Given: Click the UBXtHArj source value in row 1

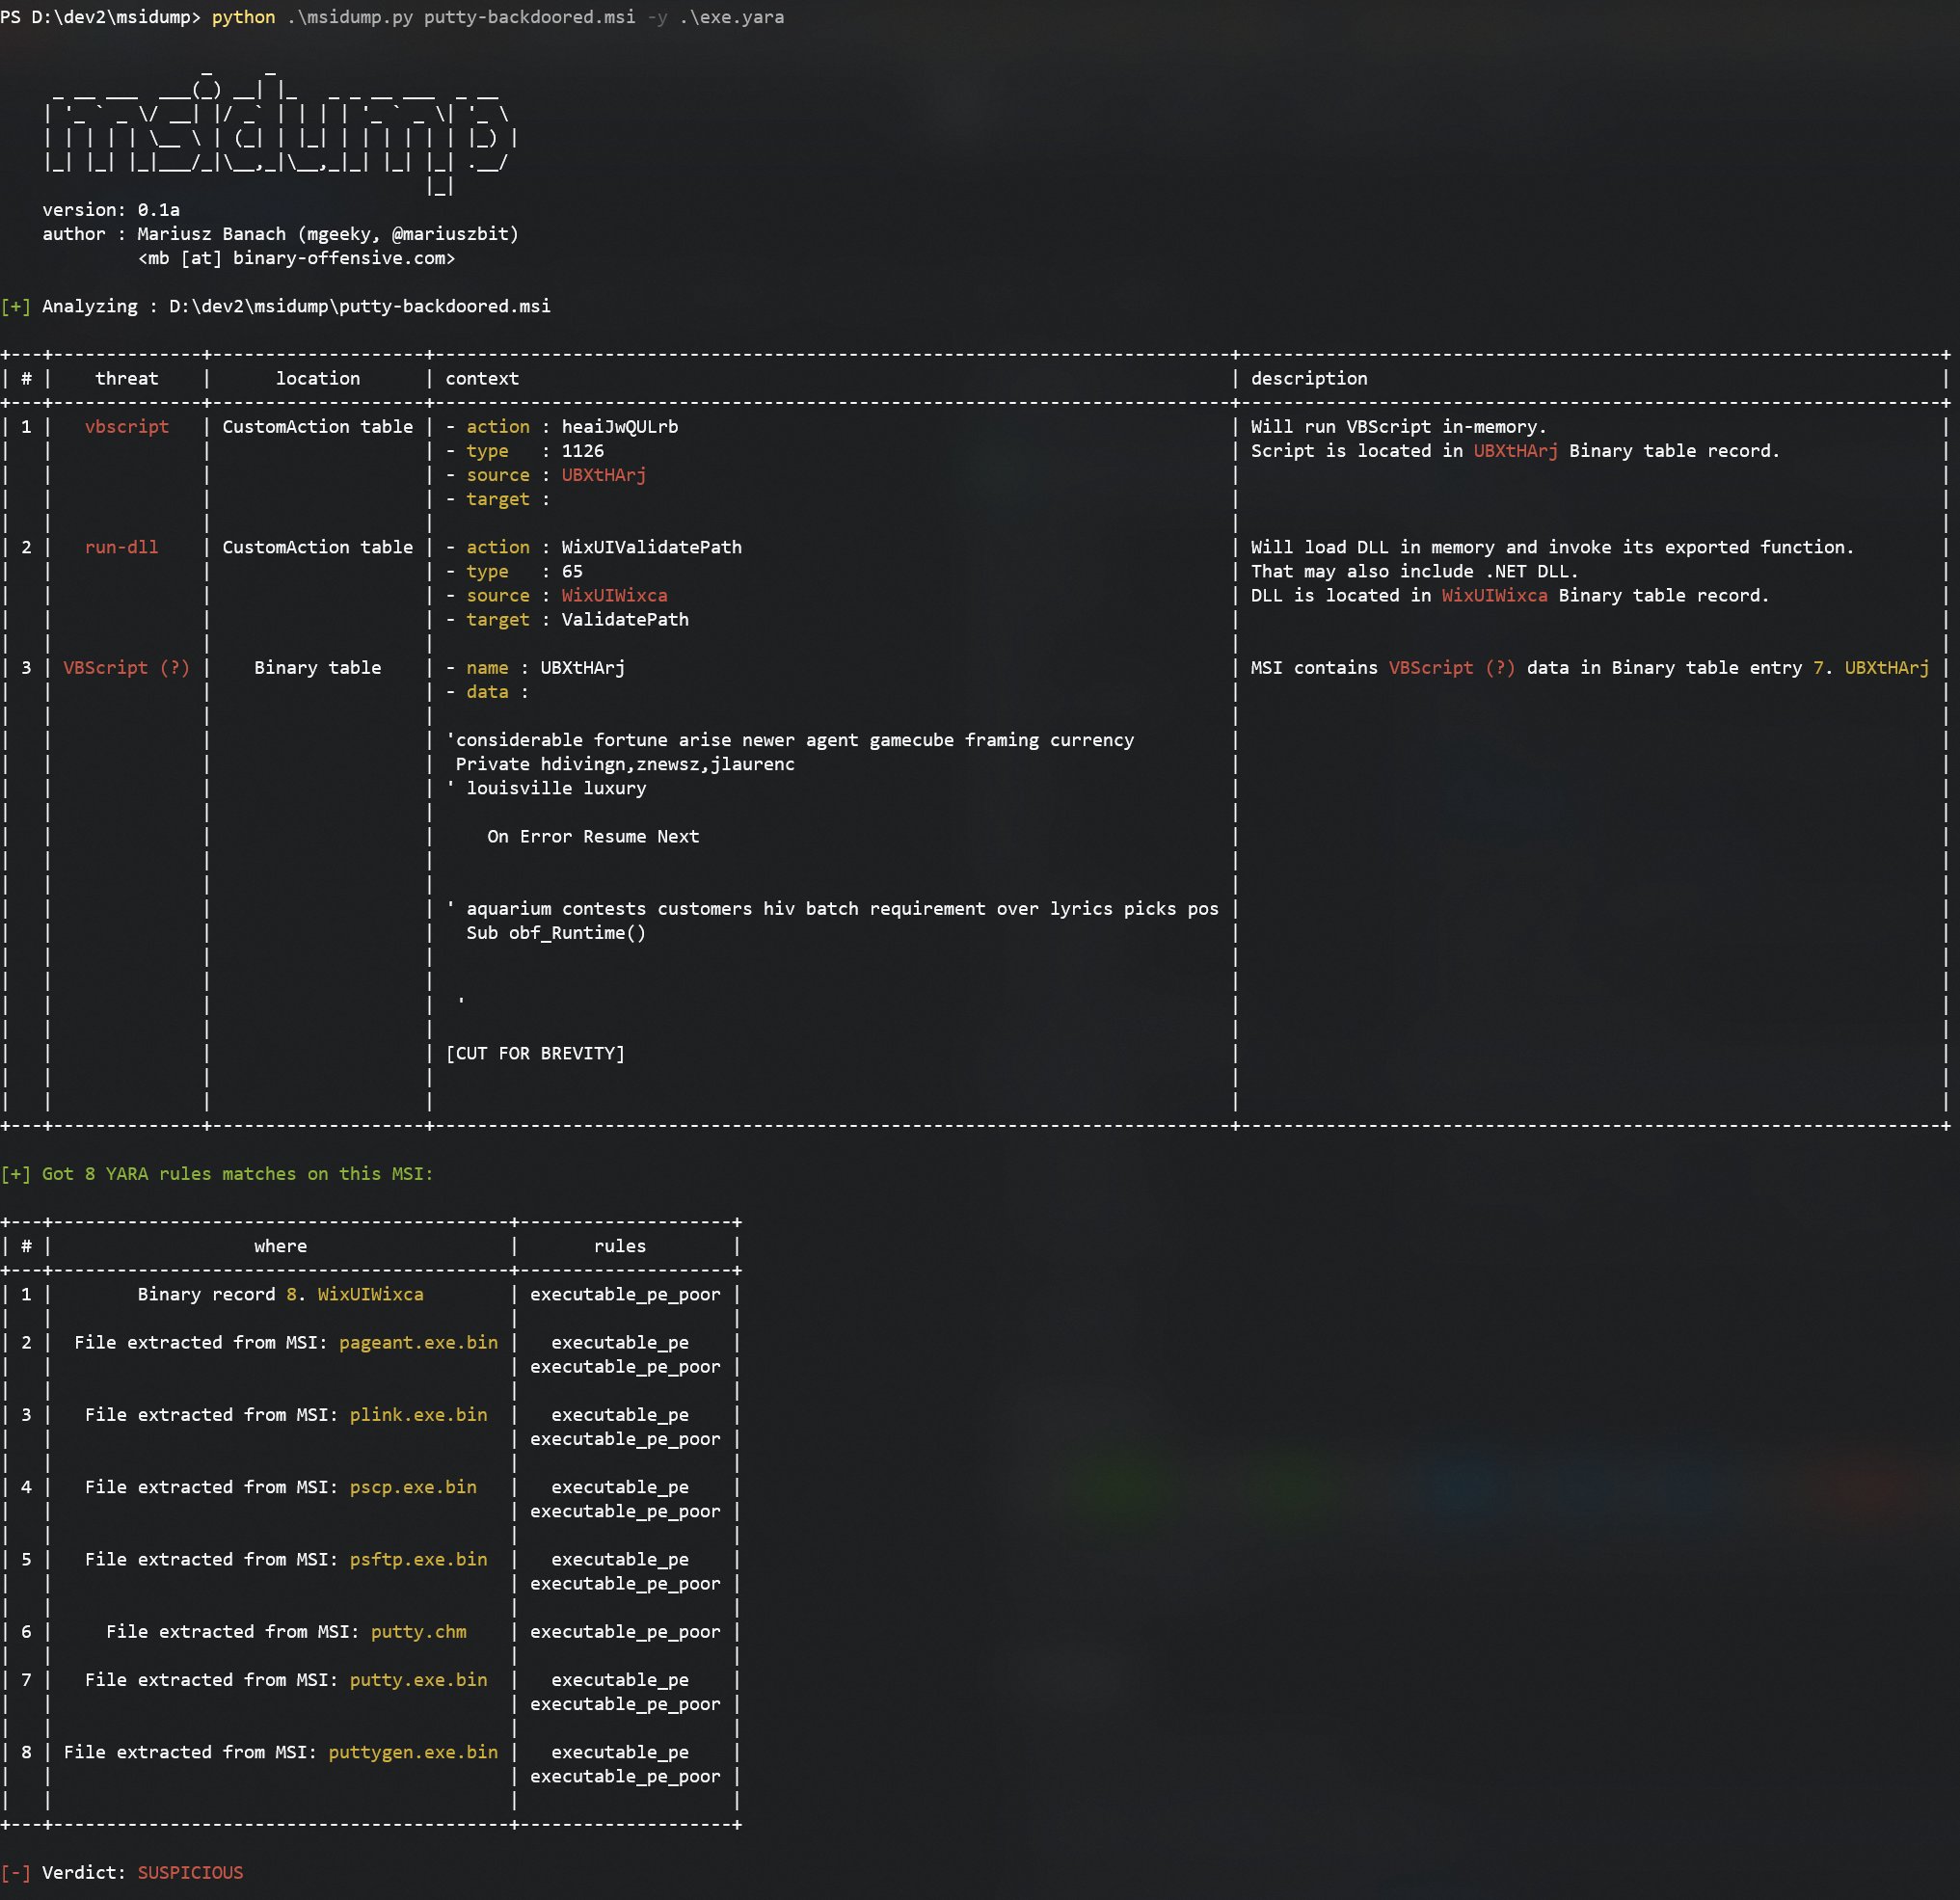Looking at the screenshot, I should (x=603, y=475).
